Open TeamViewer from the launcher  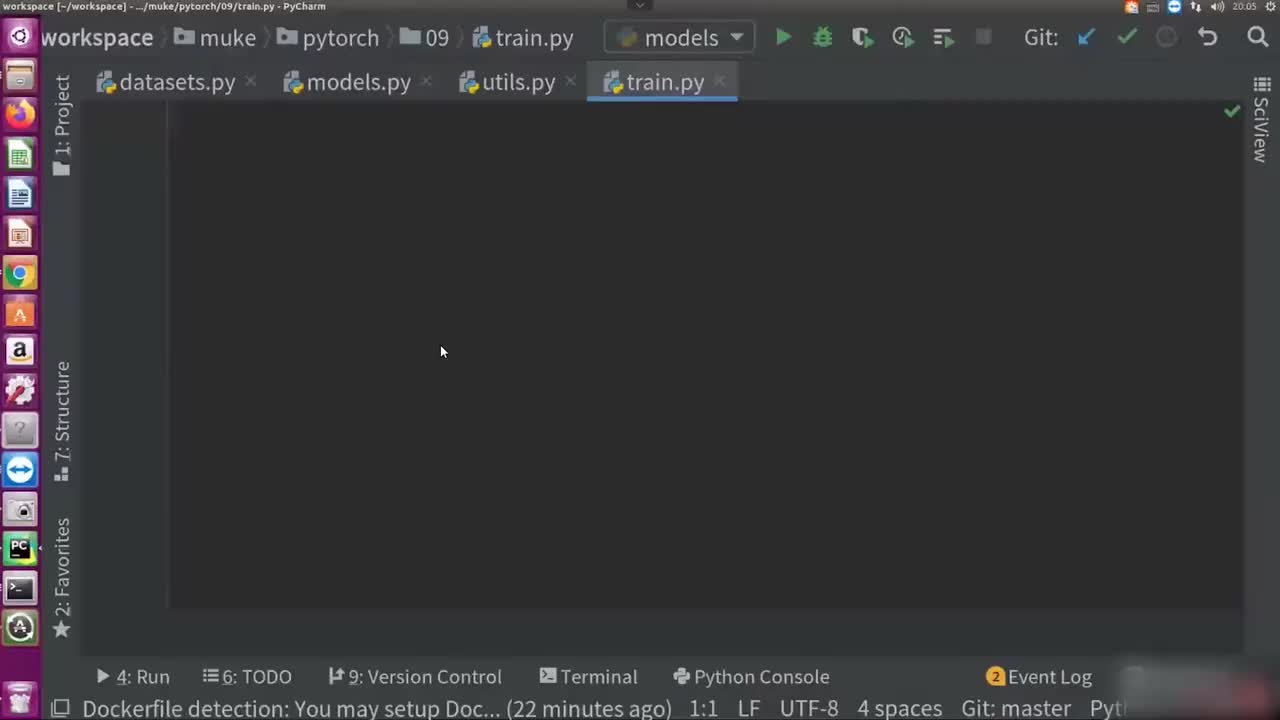(x=20, y=470)
